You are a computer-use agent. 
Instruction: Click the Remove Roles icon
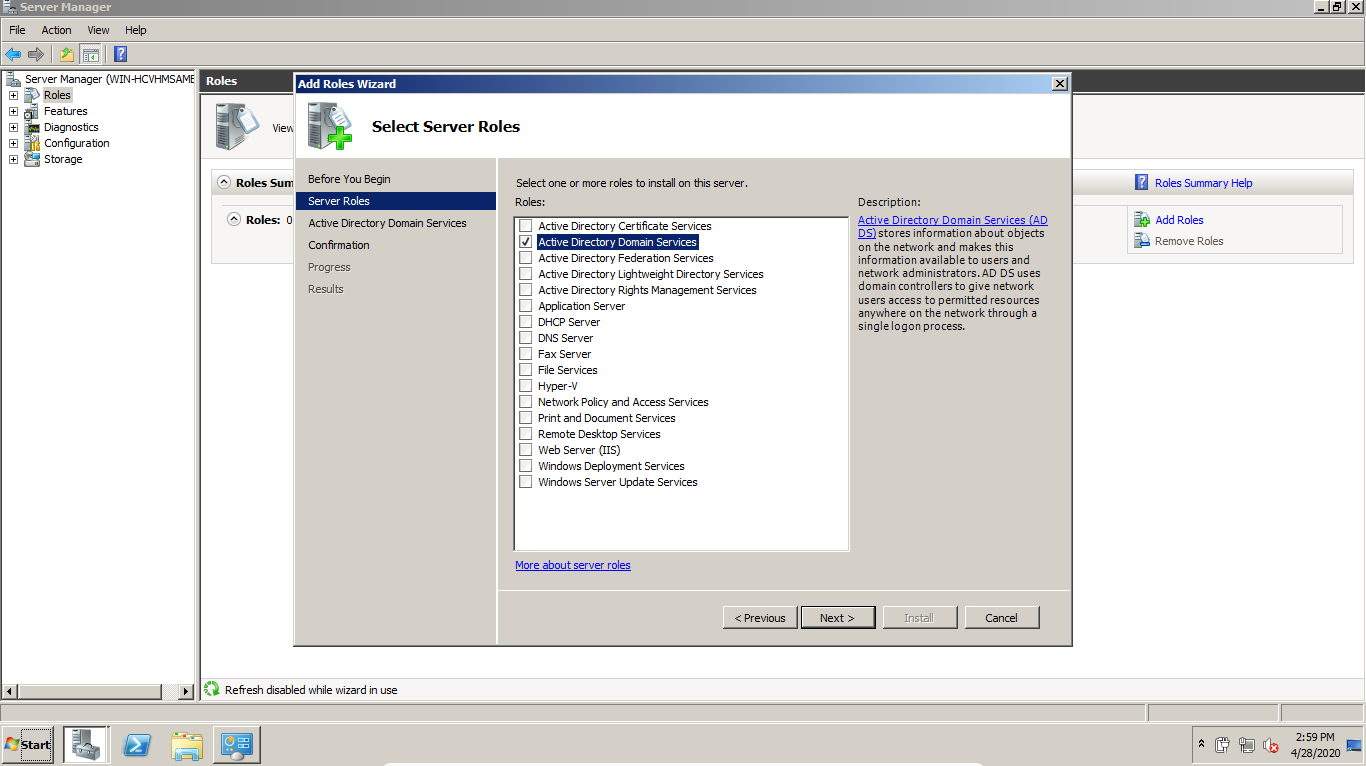point(1142,241)
